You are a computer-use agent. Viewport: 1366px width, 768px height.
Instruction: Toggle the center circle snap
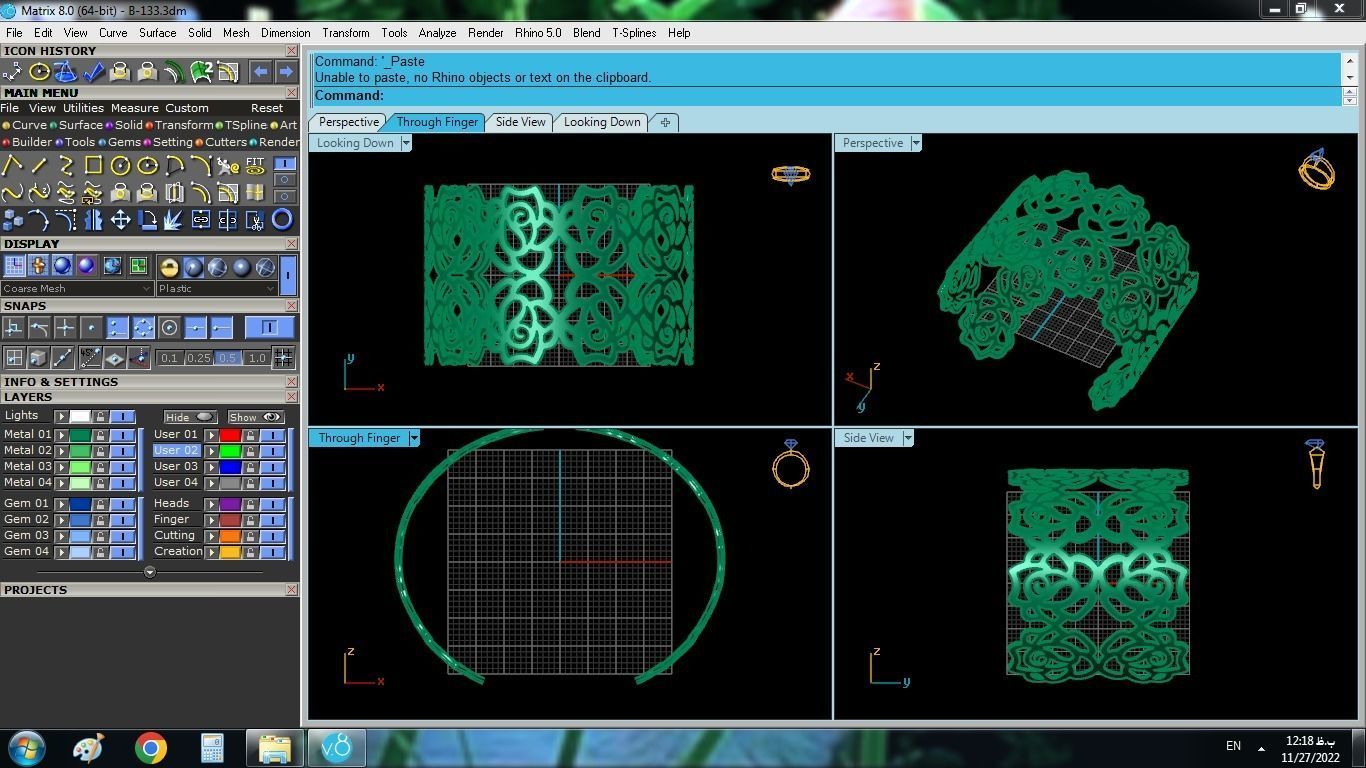point(169,327)
